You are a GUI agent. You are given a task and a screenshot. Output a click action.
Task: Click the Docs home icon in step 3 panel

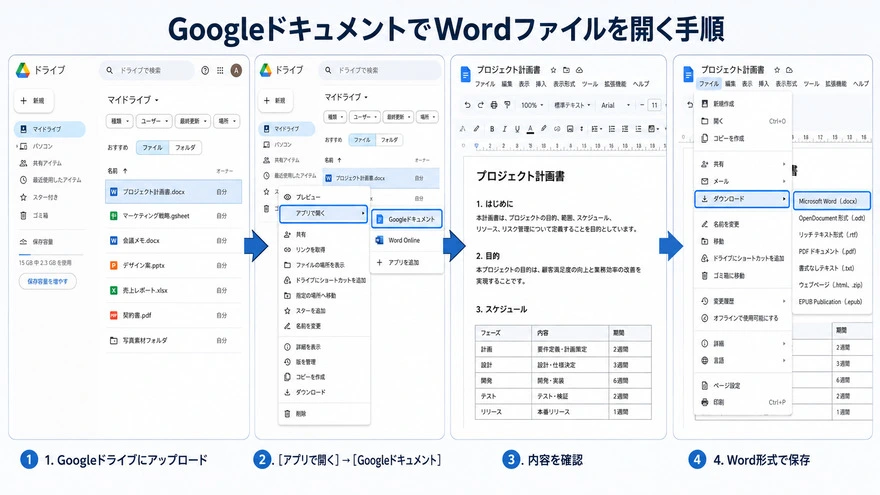[465, 74]
